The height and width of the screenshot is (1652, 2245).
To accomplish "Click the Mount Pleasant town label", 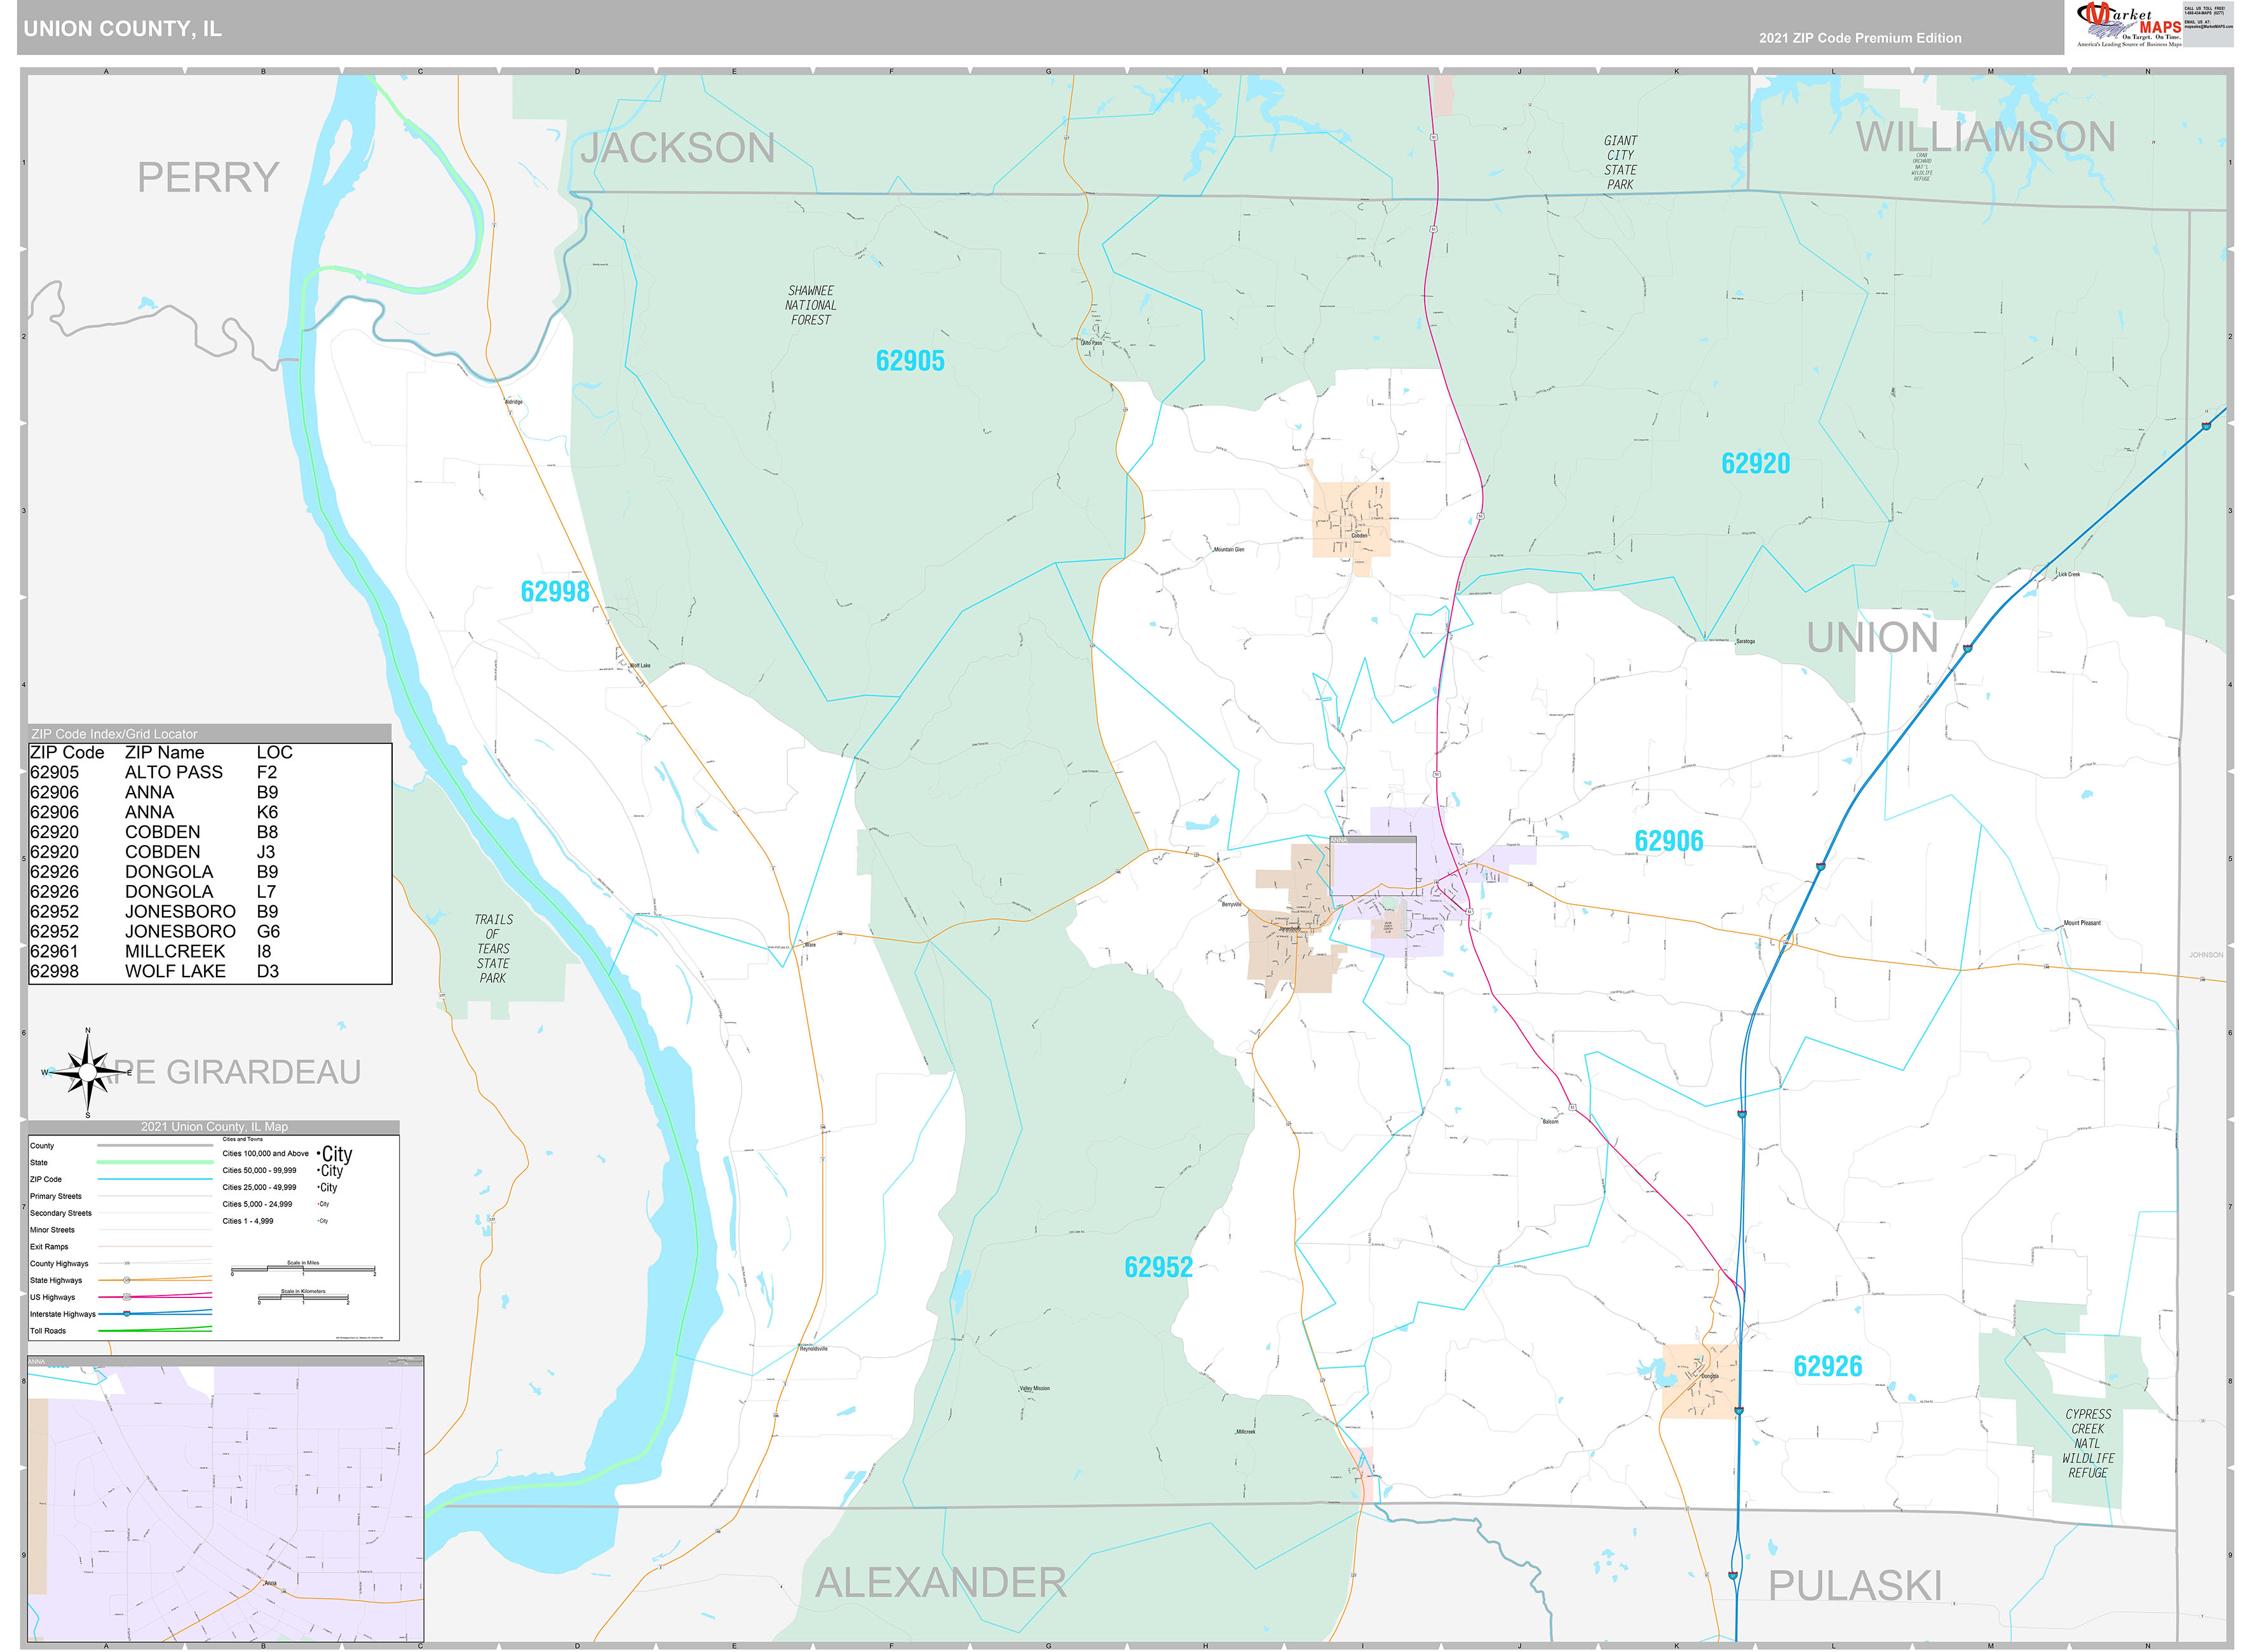I will click(2082, 924).
